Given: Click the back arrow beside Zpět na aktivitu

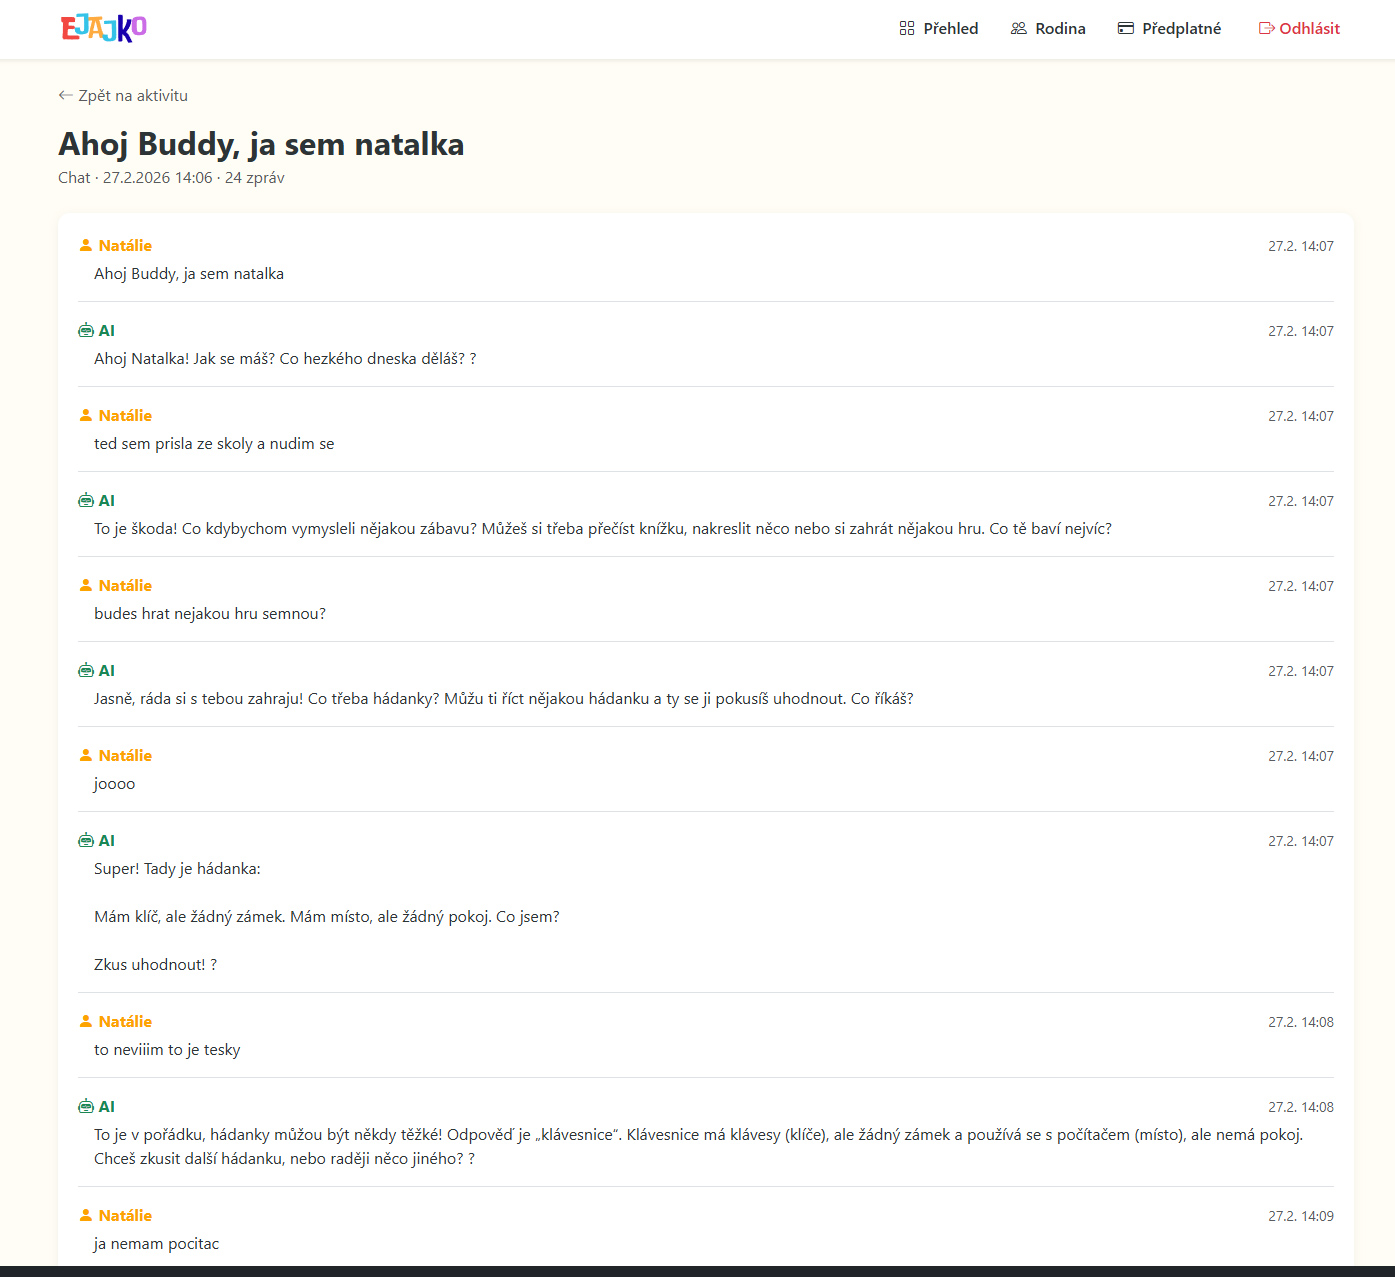Looking at the screenshot, I should pos(66,96).
